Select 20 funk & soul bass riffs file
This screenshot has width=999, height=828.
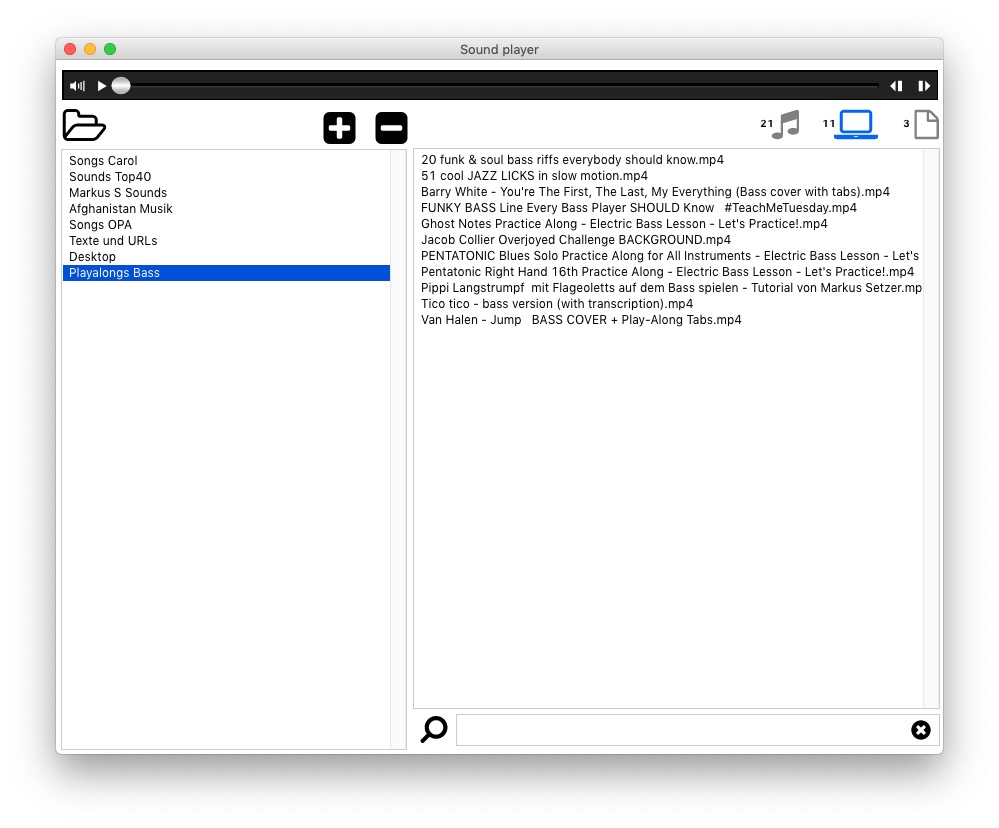tap(668, 160)
